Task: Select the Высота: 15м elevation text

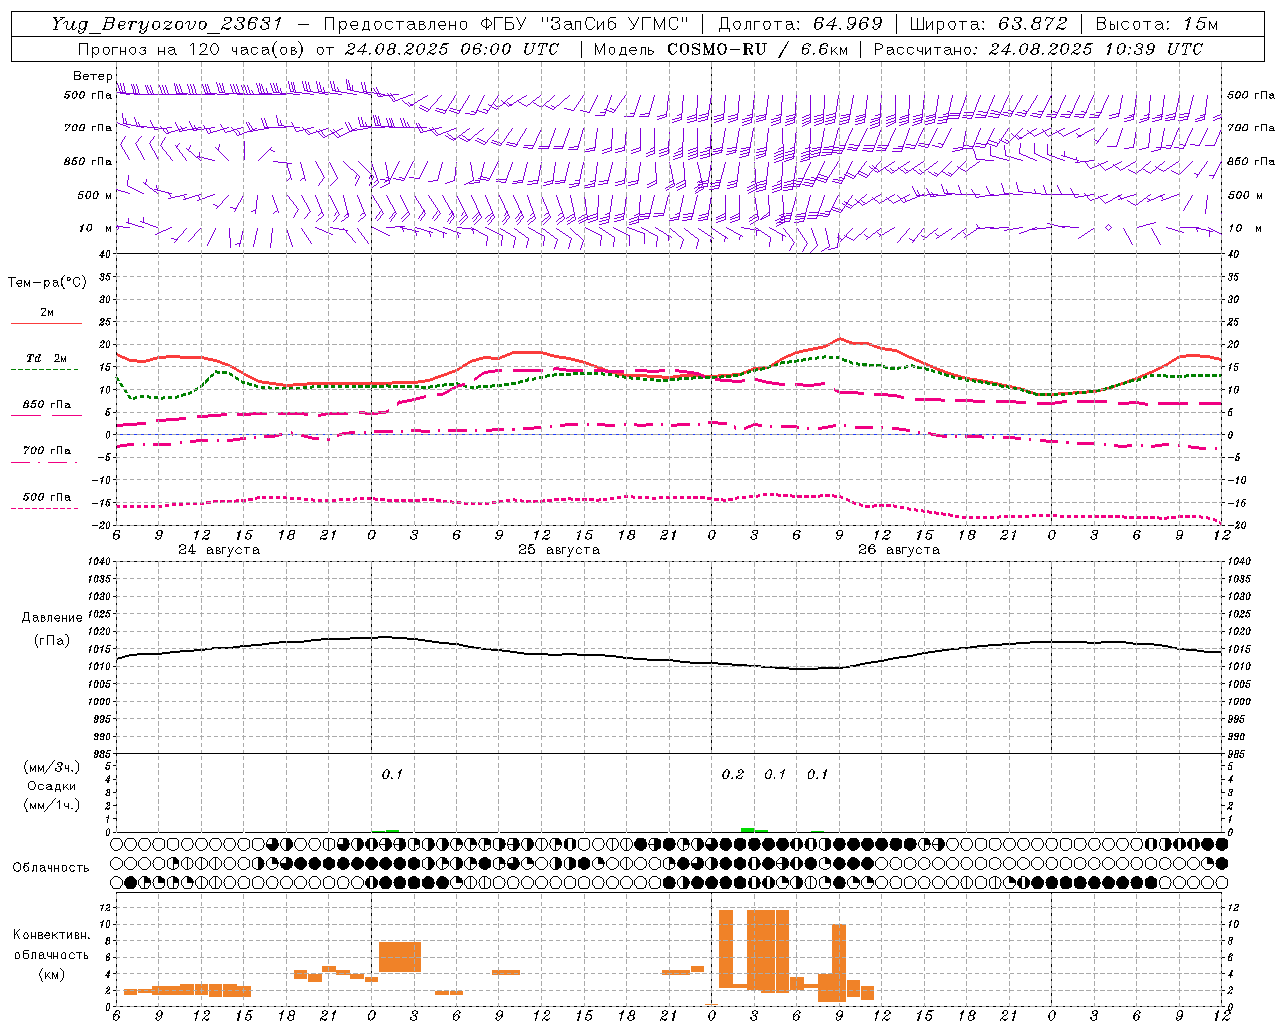Action: point(1156,24)
